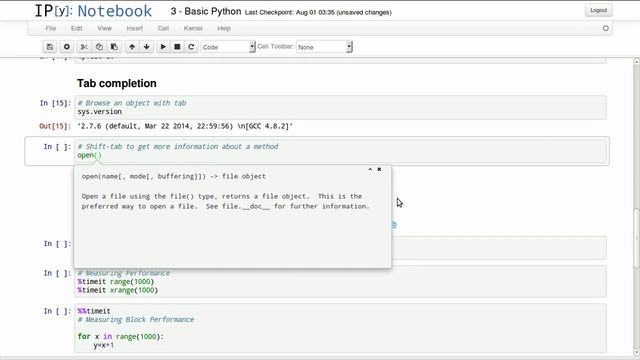Viewport: 640px width, 360px height.
Task: Open the Insert menu
Action: coord(135,28)
